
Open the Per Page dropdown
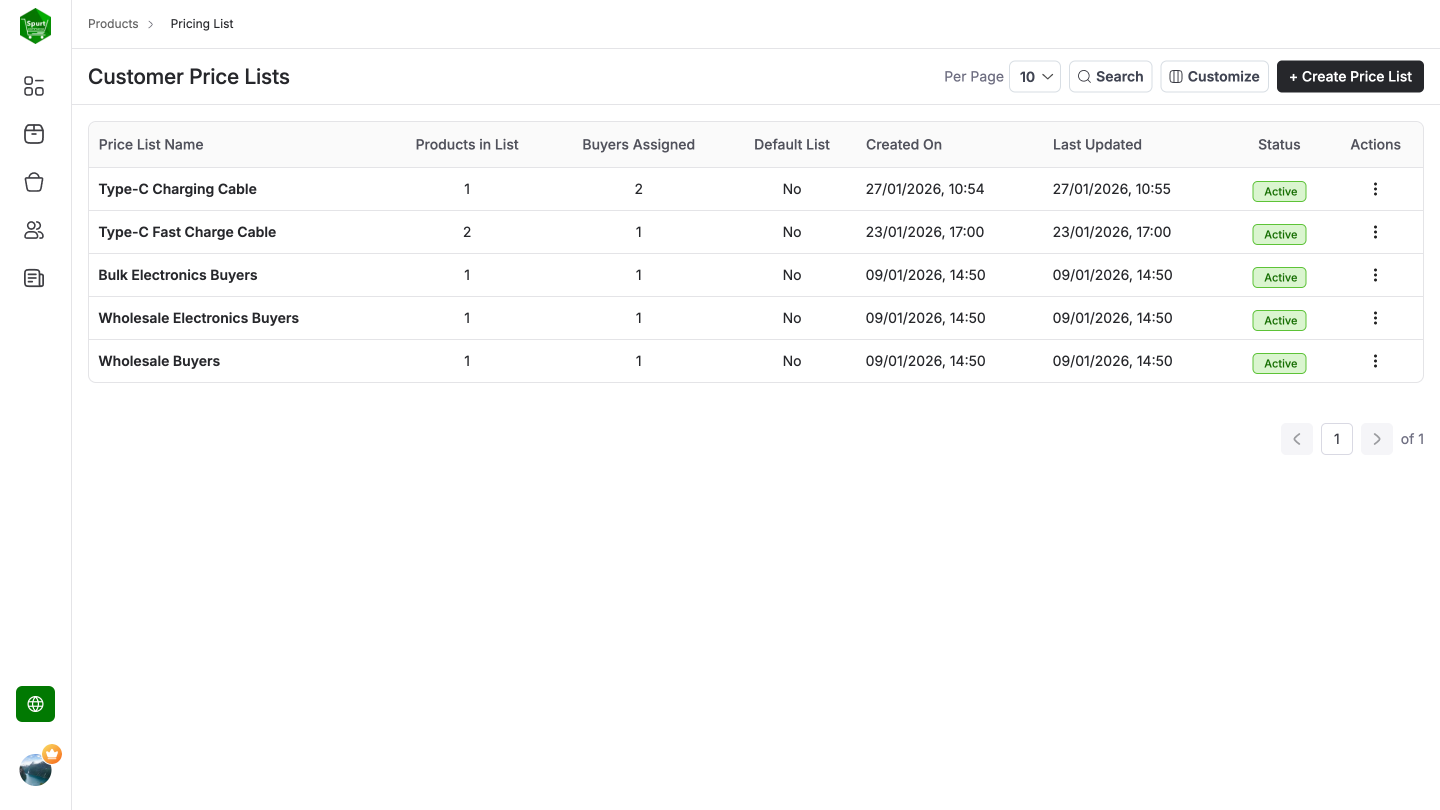(x=1035, y=76)
